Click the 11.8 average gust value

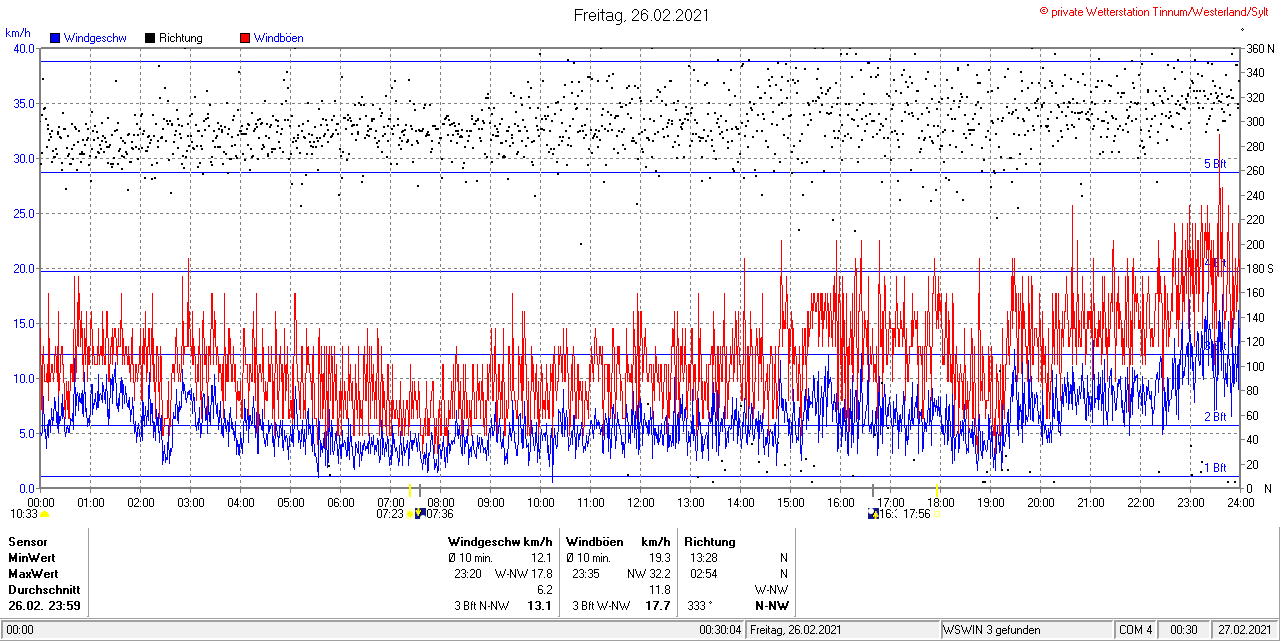pyautogui.click(x=659, y=590)
